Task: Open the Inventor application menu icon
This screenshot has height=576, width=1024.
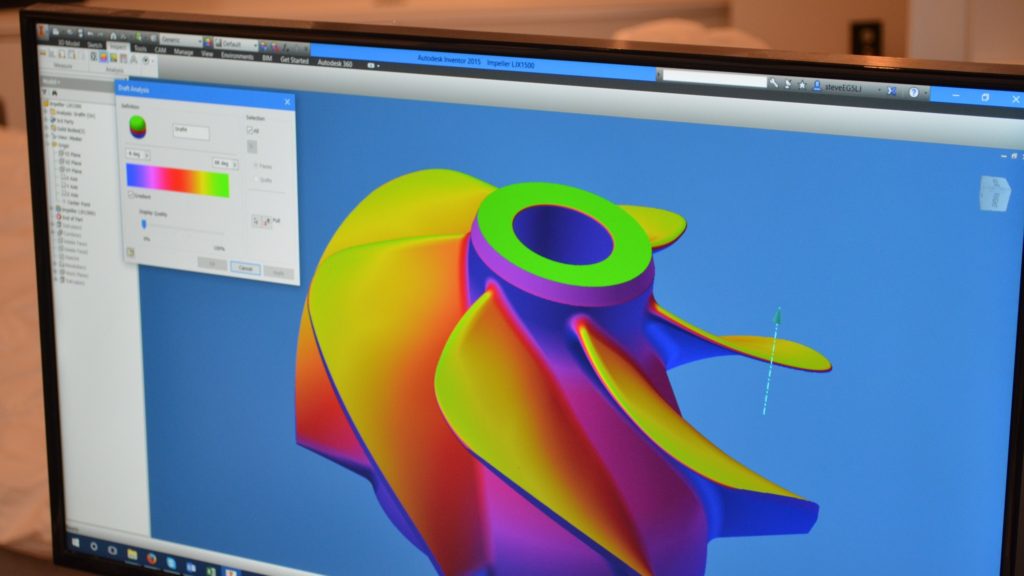Action: (43, 31)
